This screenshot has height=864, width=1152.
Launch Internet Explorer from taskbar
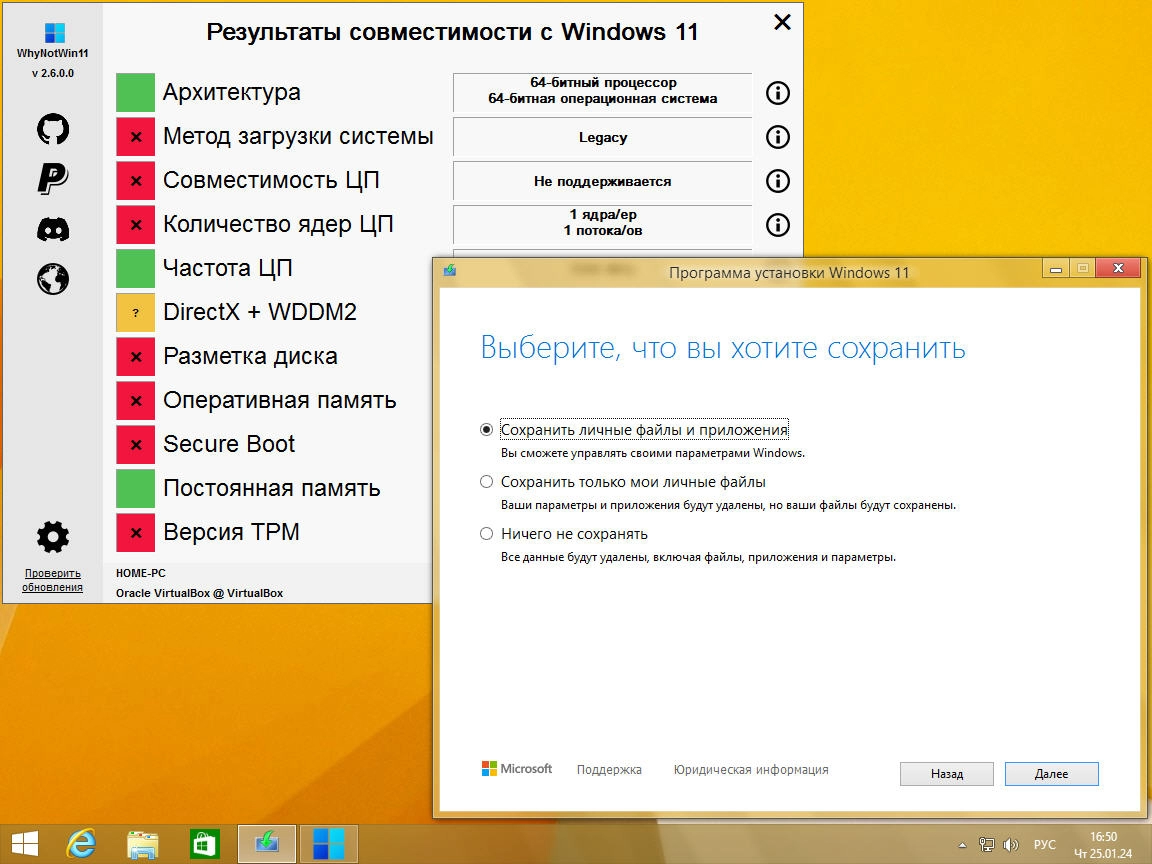81,844
